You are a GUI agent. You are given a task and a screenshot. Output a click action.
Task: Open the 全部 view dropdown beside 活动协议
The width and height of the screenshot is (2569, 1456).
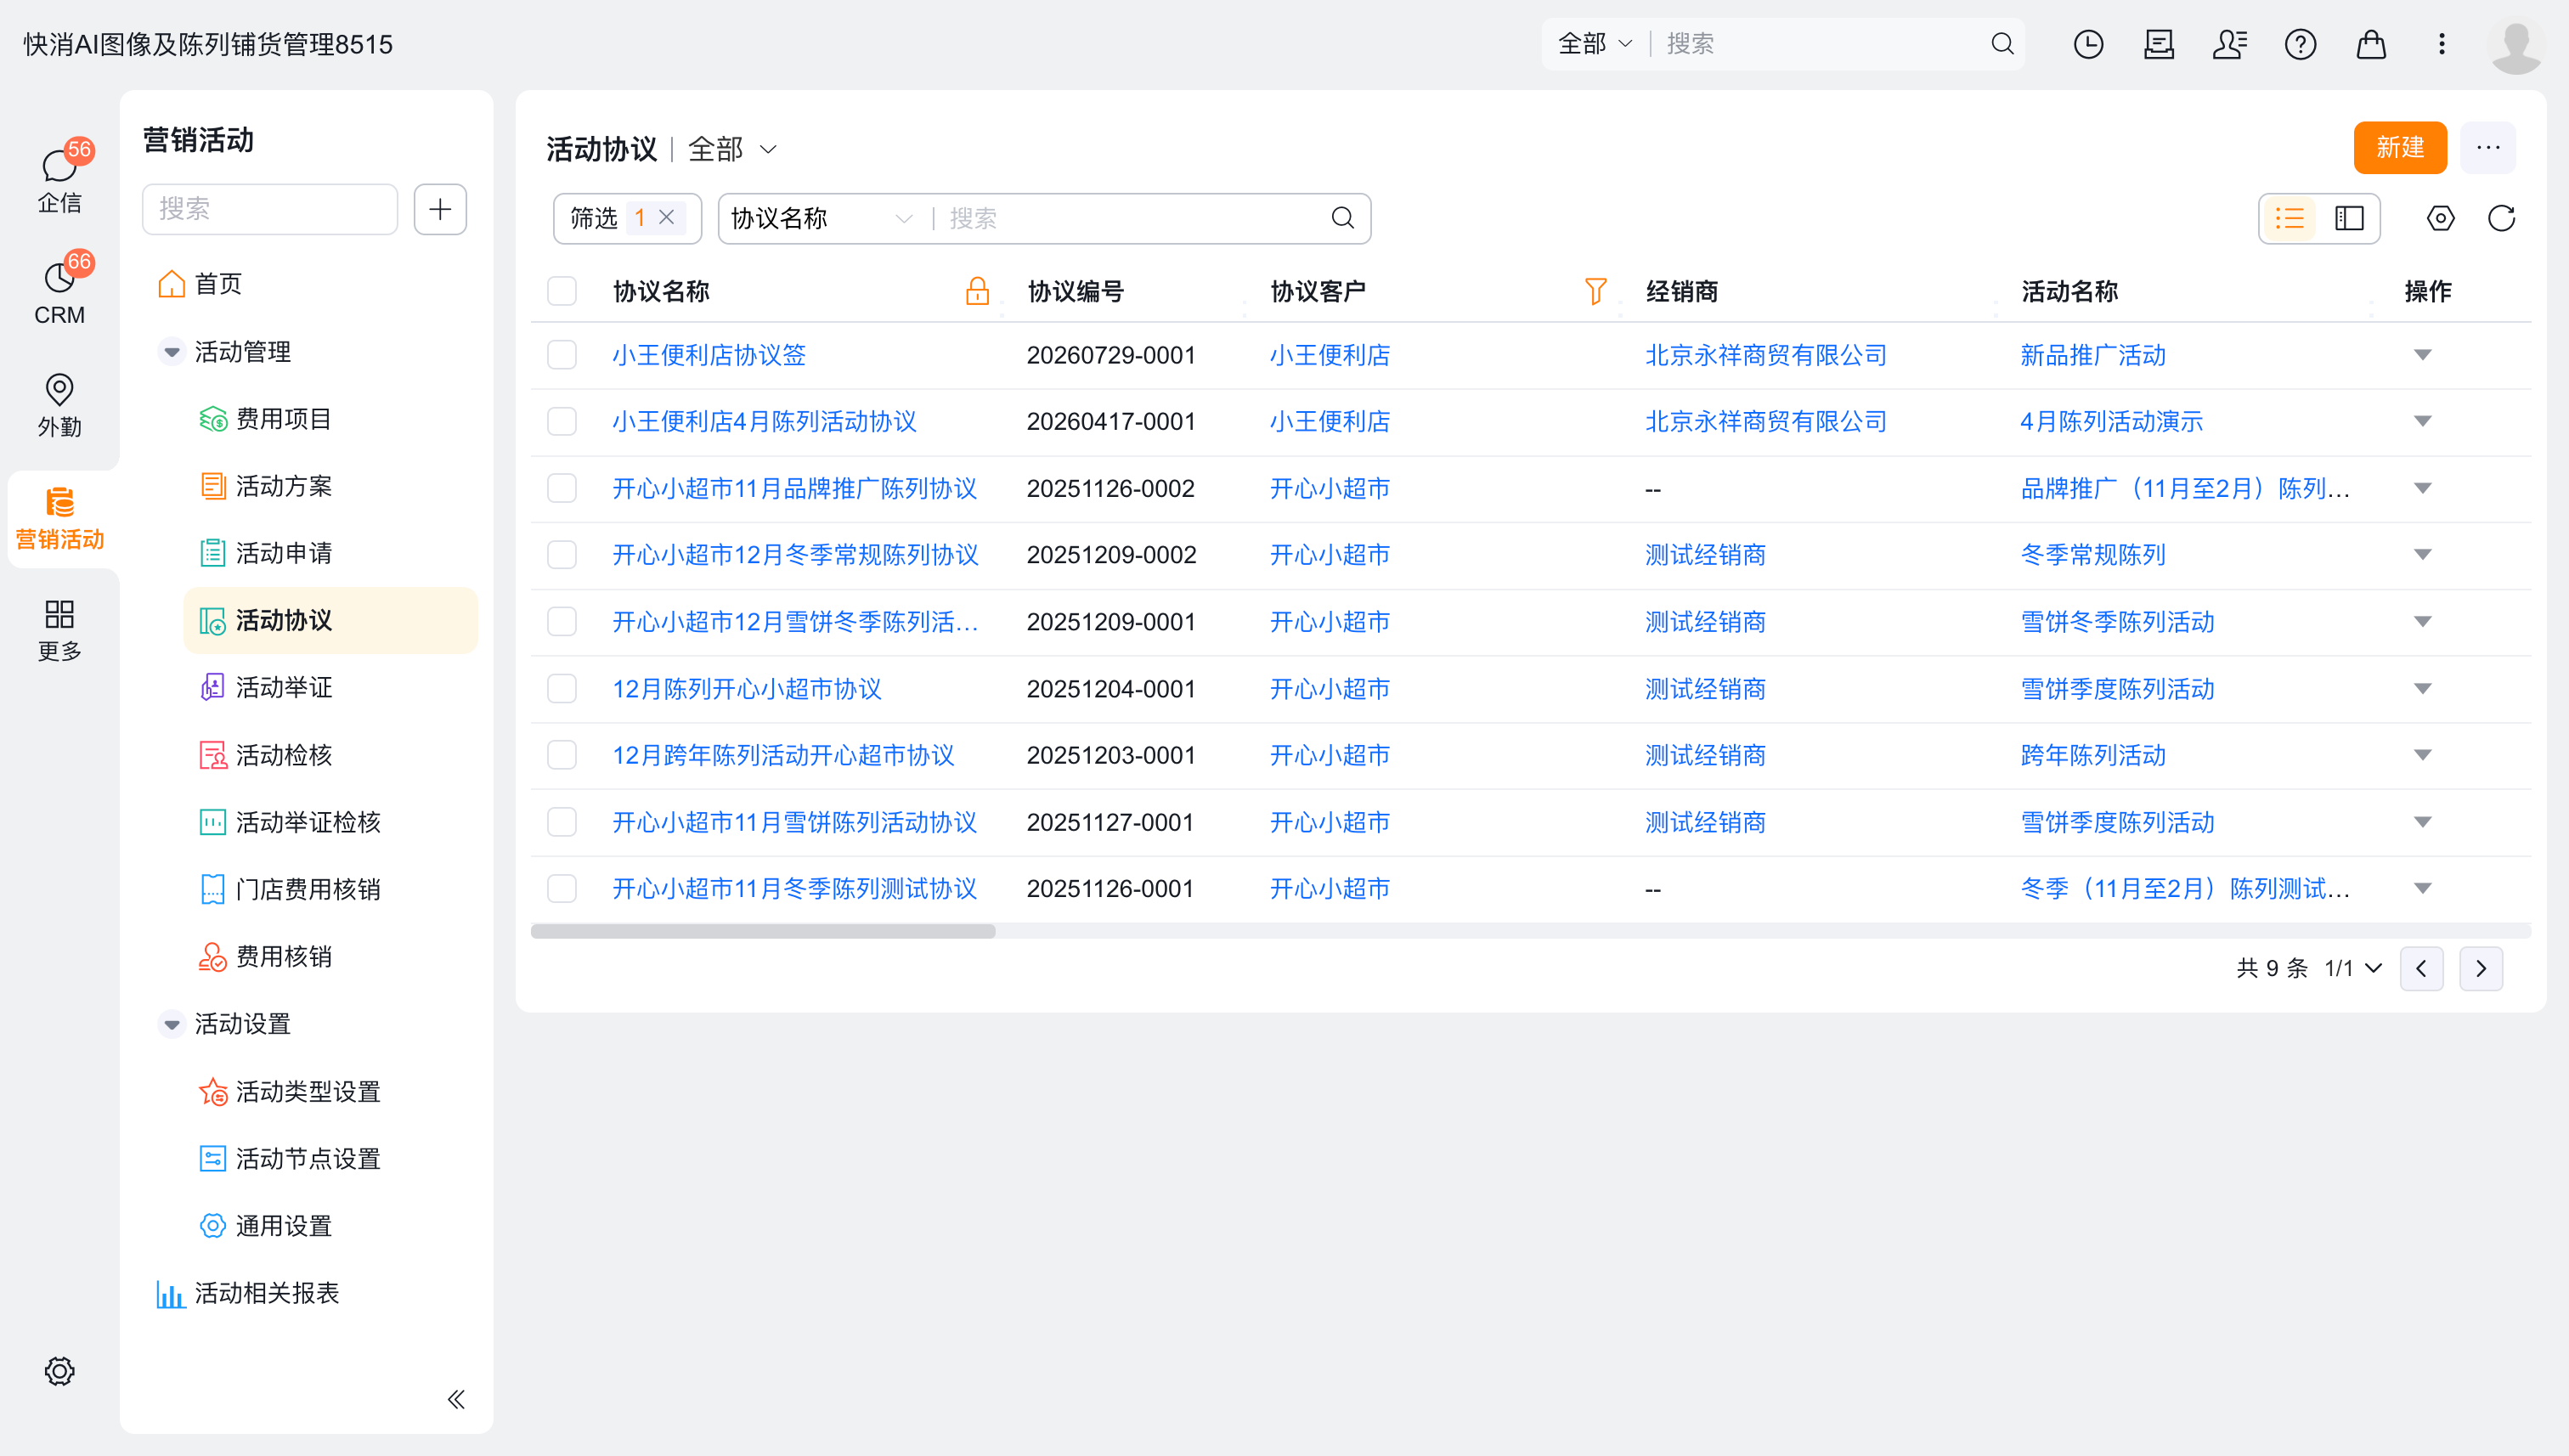coord(732,149)
